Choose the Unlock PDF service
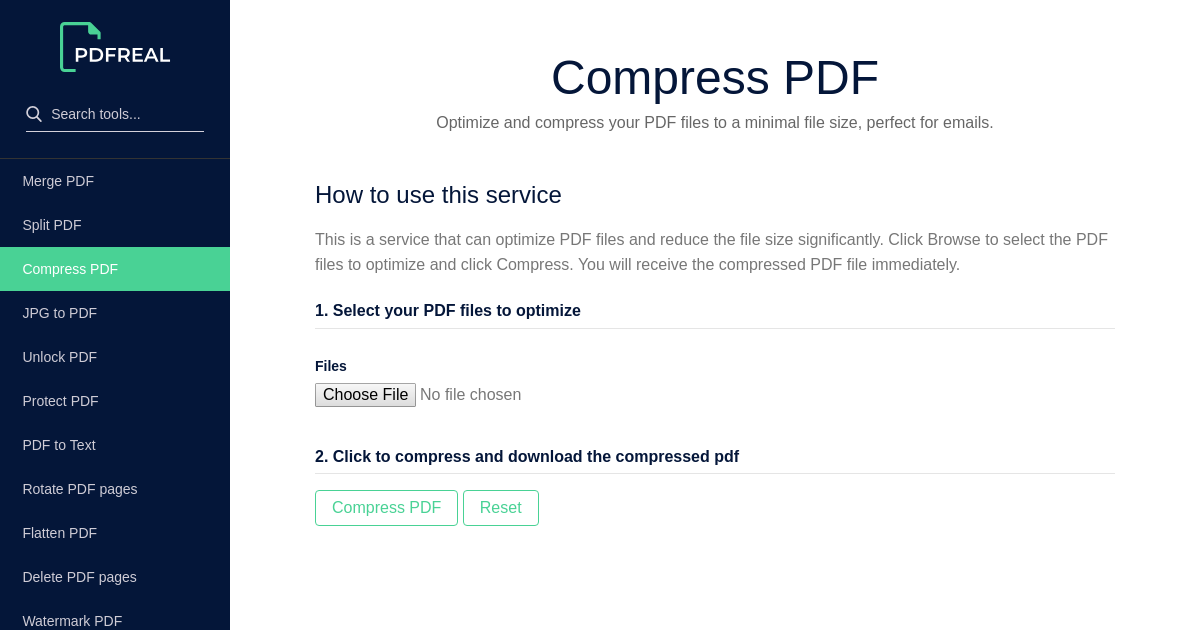This screenshot has height=630, width=1200. (59, 357)
